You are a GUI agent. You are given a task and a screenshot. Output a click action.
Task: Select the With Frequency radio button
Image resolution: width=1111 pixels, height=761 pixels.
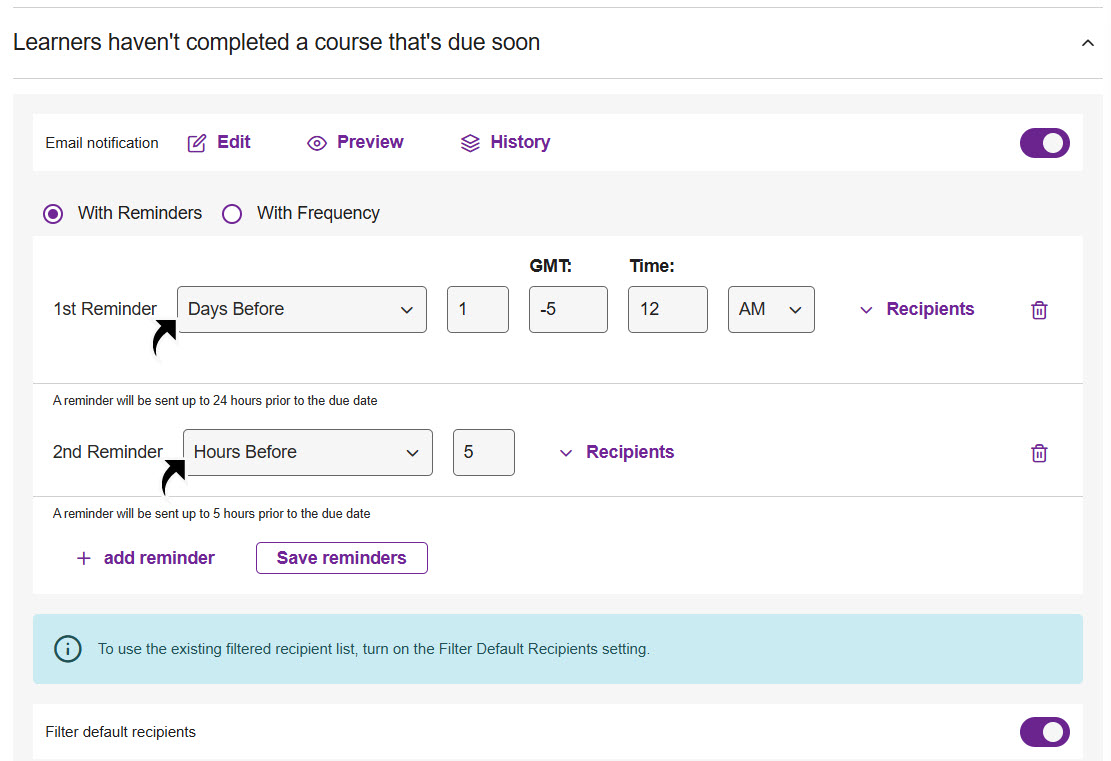232,213
